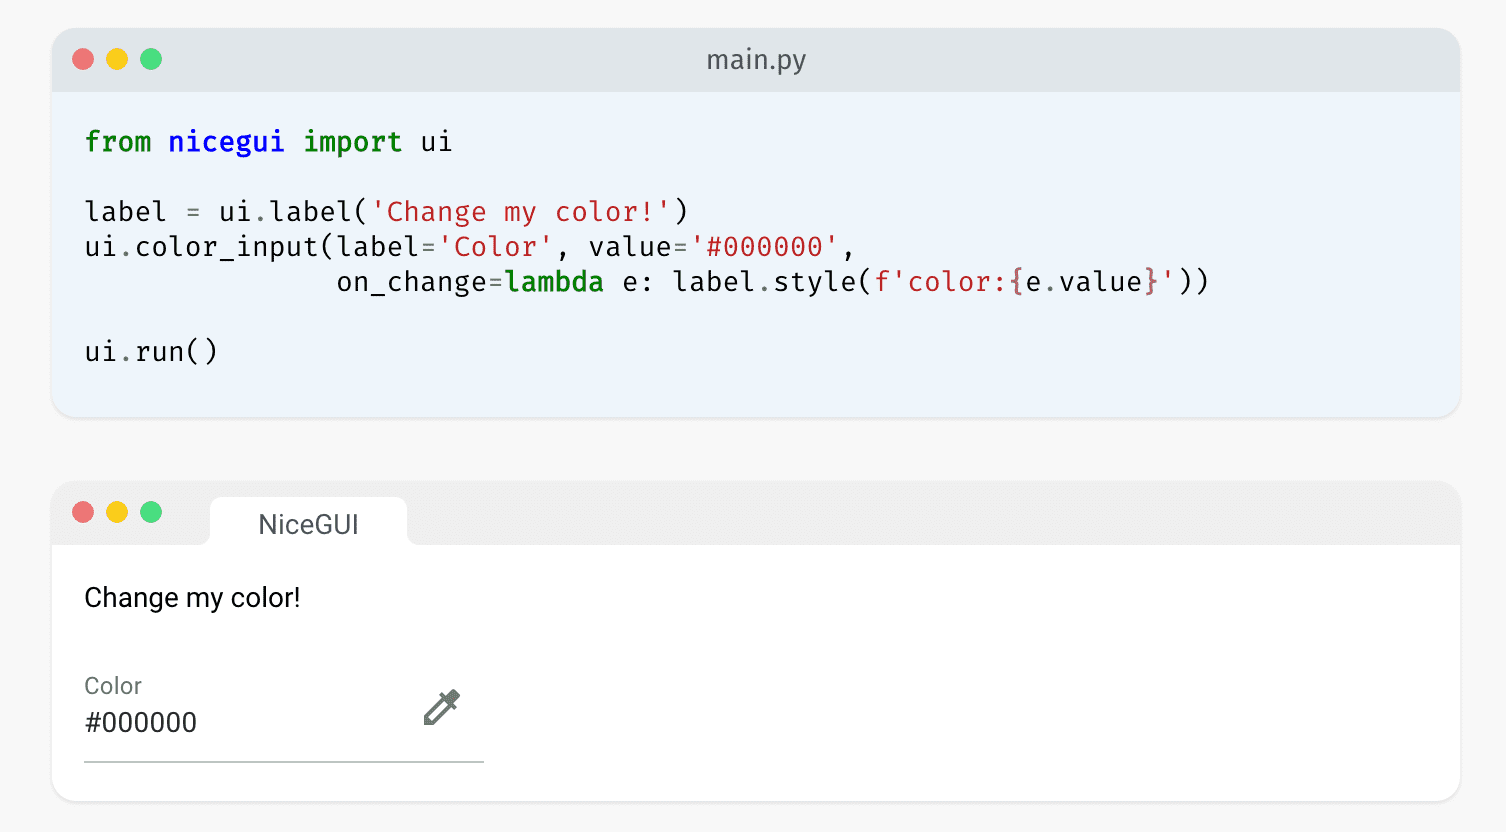Click the "import" keyword in the code
Image resolution: width=1506 pixels, height=832 pixels.
(x=352, y=142)
